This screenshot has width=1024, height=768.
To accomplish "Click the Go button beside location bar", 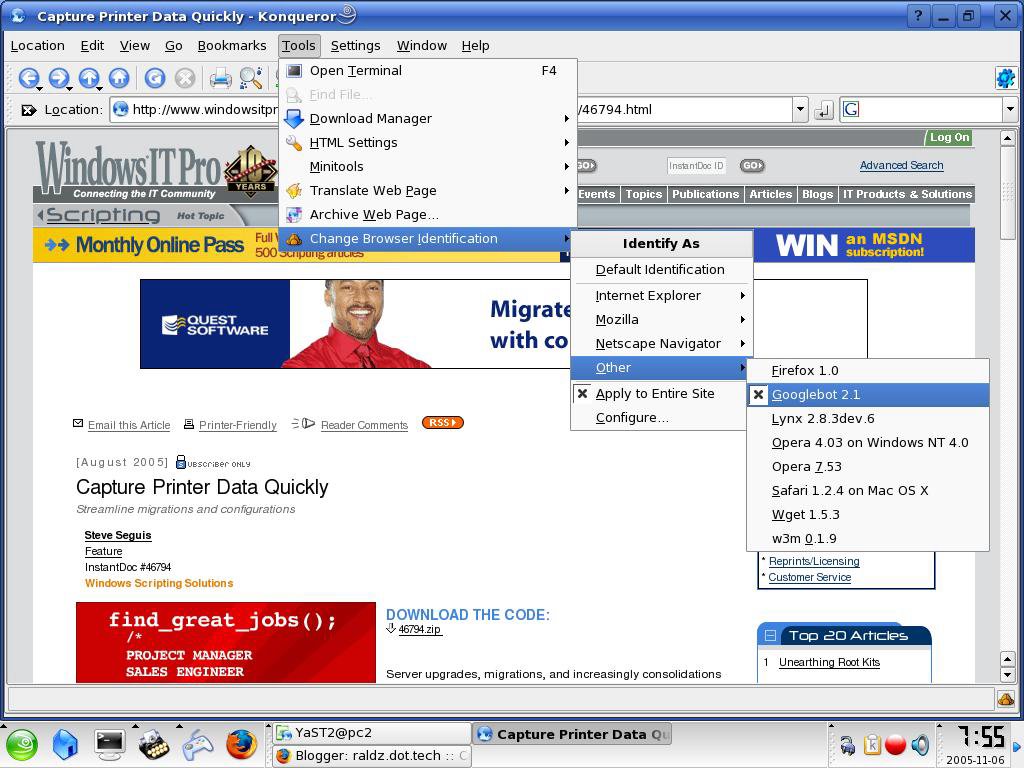I will pos(824,110).
